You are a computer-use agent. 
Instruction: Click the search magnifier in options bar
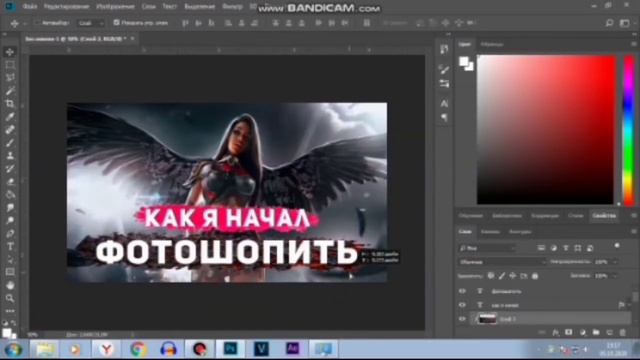(609, 23)
